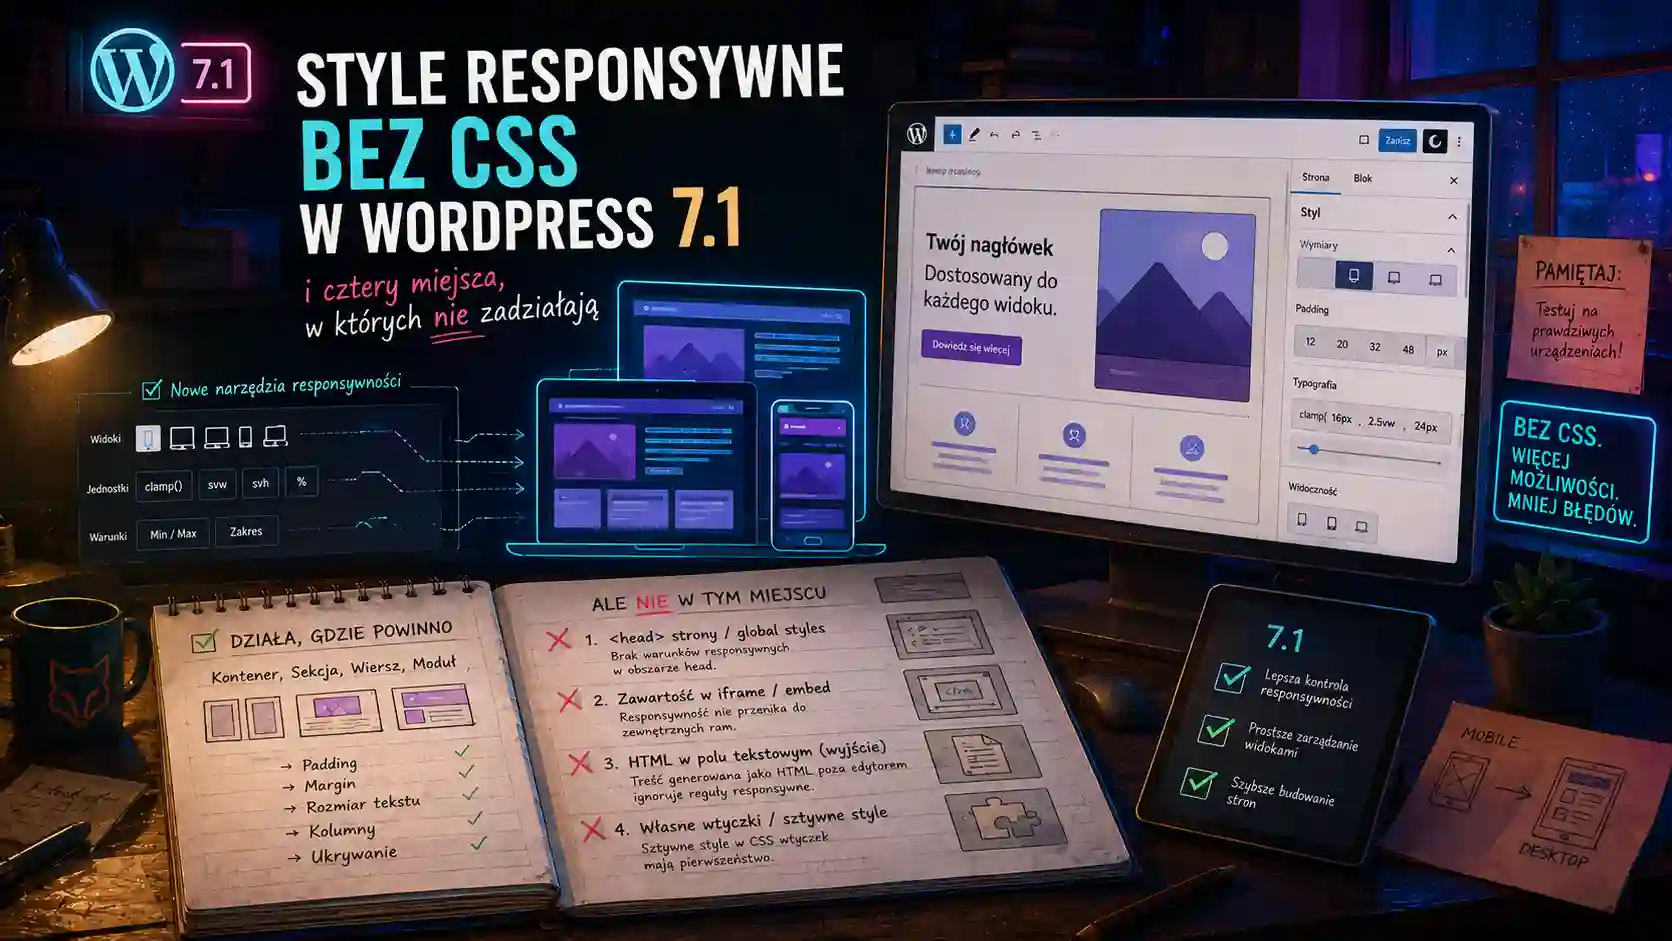Viewport: 1672px width, 941px height.
Task: Click the 48 padding value
Action: 1408,349
